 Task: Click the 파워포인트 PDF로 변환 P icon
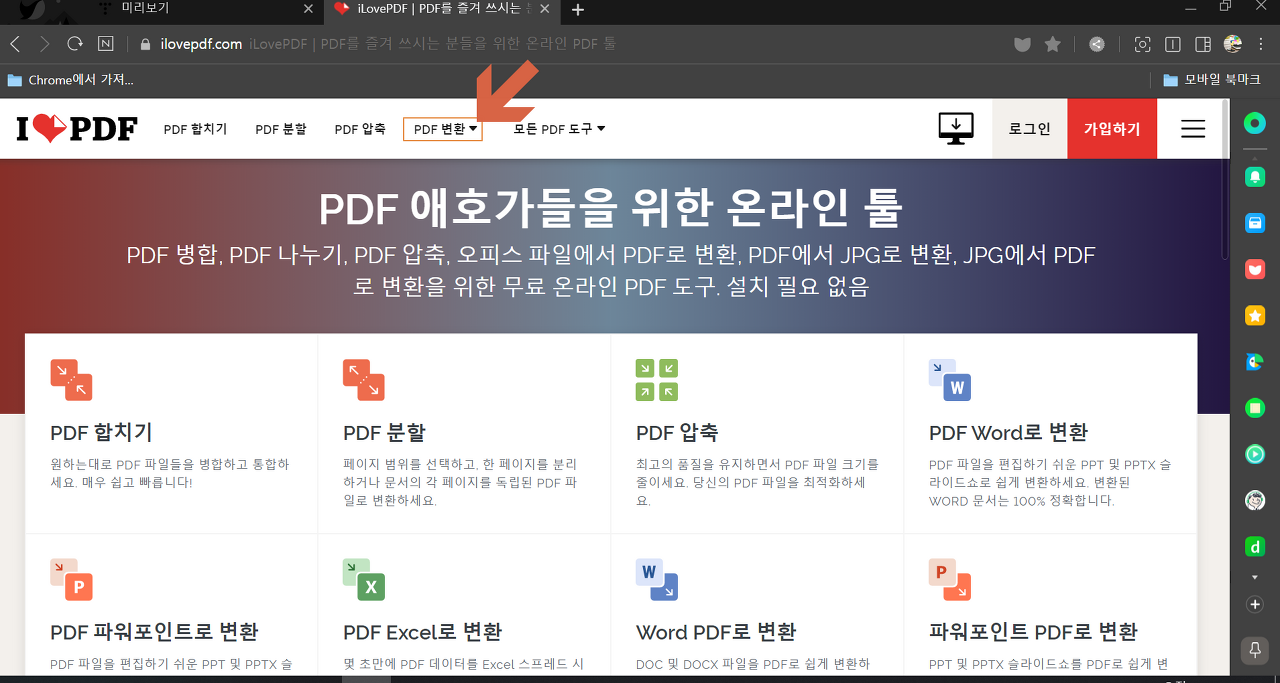tap(950, 580)
